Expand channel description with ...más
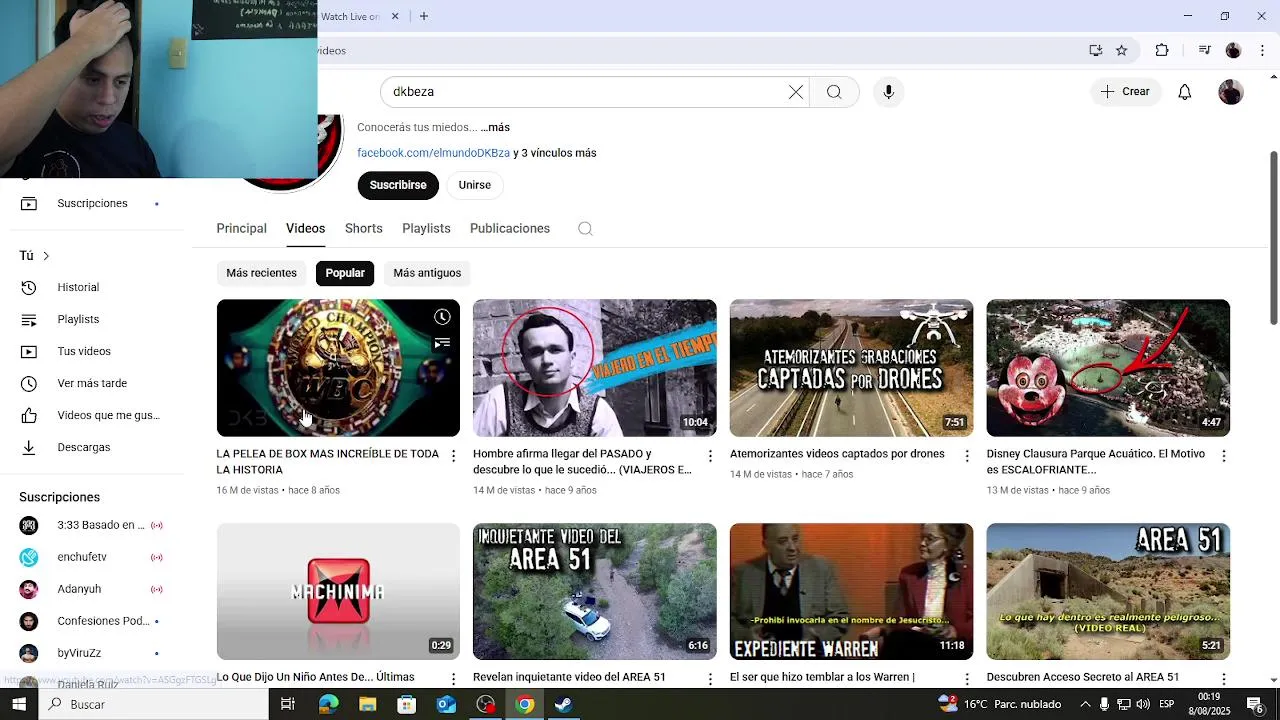The image size is (1280, 720). 495,128
